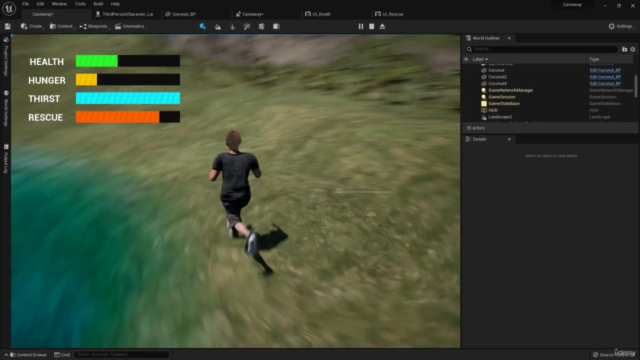Open World Outliner options gear
The image size is (640, 360).
633,49
